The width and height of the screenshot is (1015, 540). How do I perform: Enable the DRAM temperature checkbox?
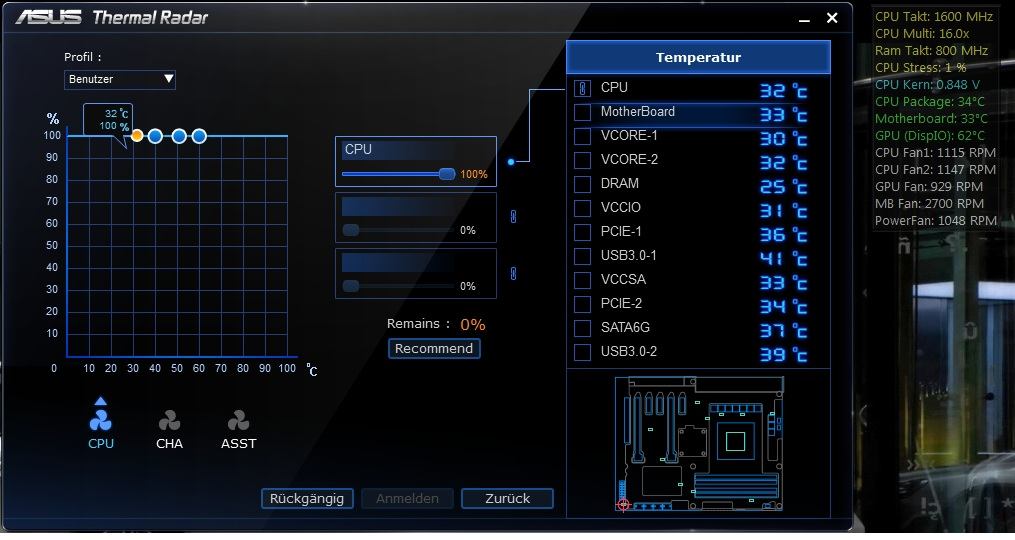point(583,184)
